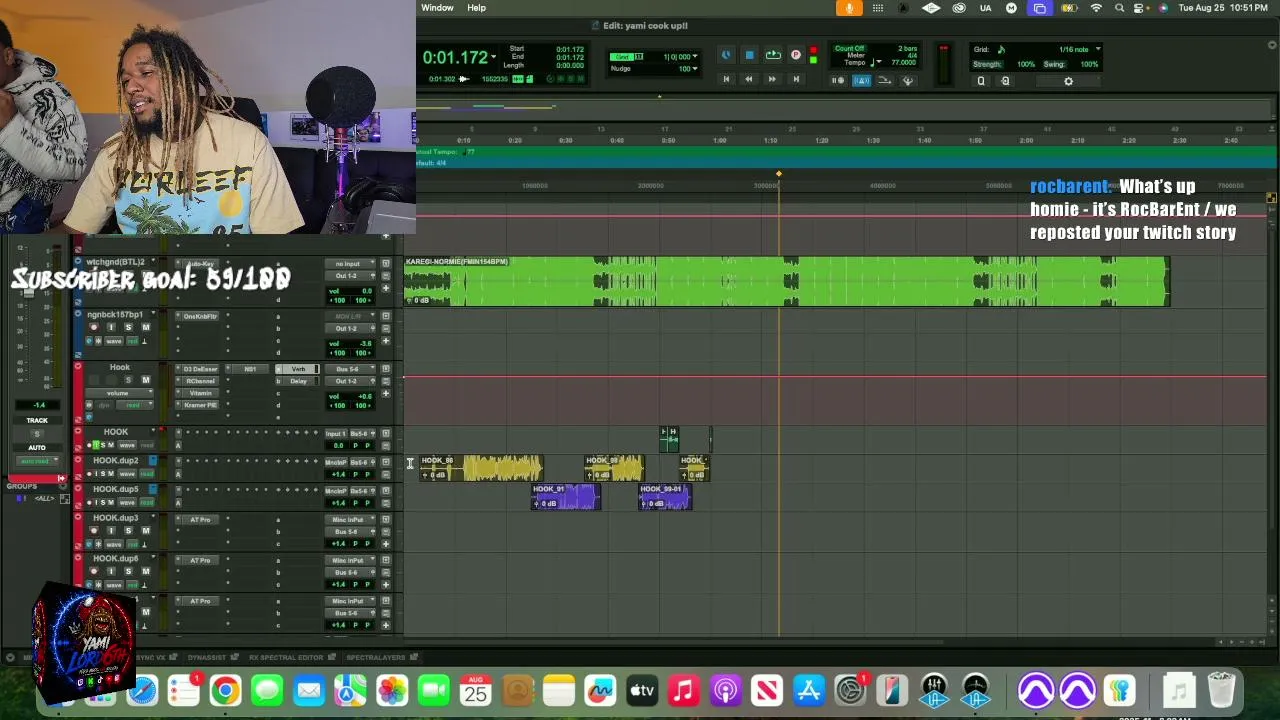Select the RX SPECTRAL EDITOR tab
The image size is (1280, 720).
pos(285,657)
